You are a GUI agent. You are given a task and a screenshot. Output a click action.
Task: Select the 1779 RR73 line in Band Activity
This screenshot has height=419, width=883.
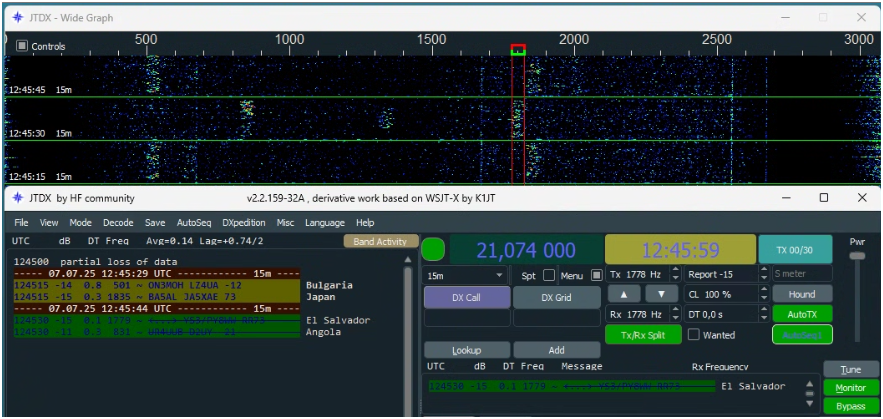click(157, 320)
